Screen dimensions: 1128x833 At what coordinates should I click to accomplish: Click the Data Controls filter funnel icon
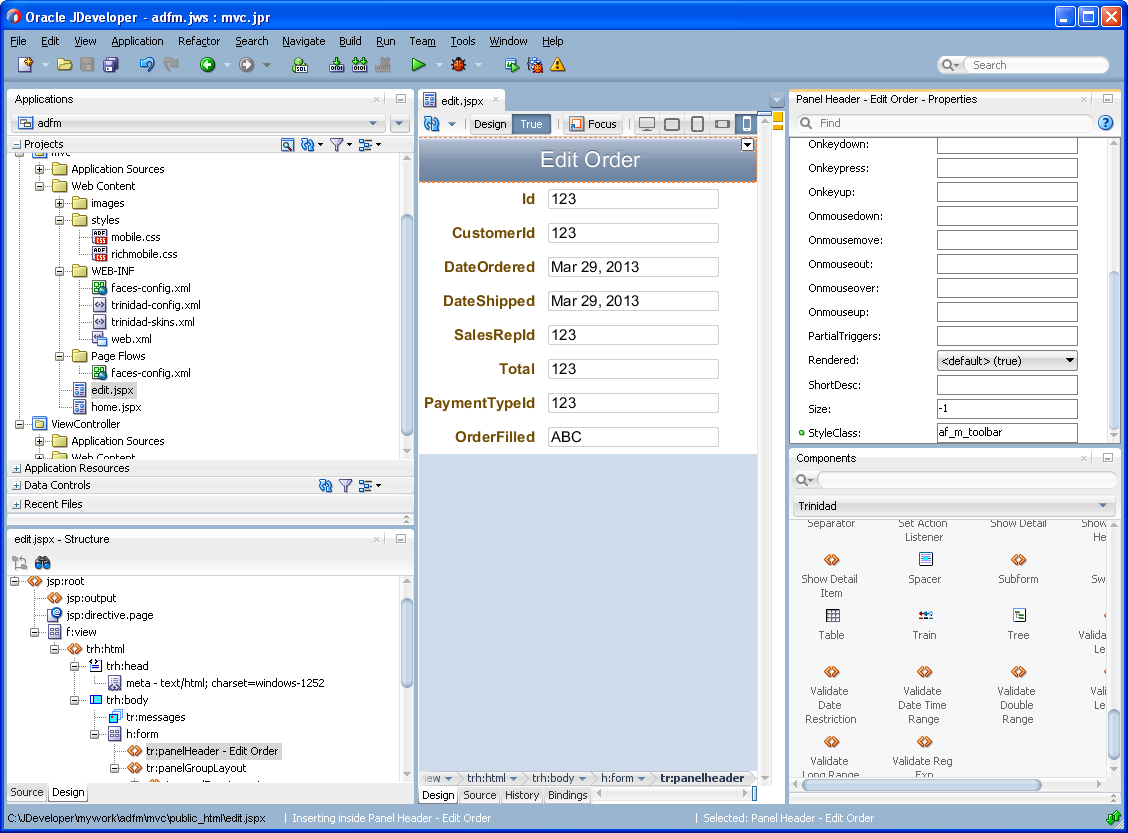[x=345, y=486]
